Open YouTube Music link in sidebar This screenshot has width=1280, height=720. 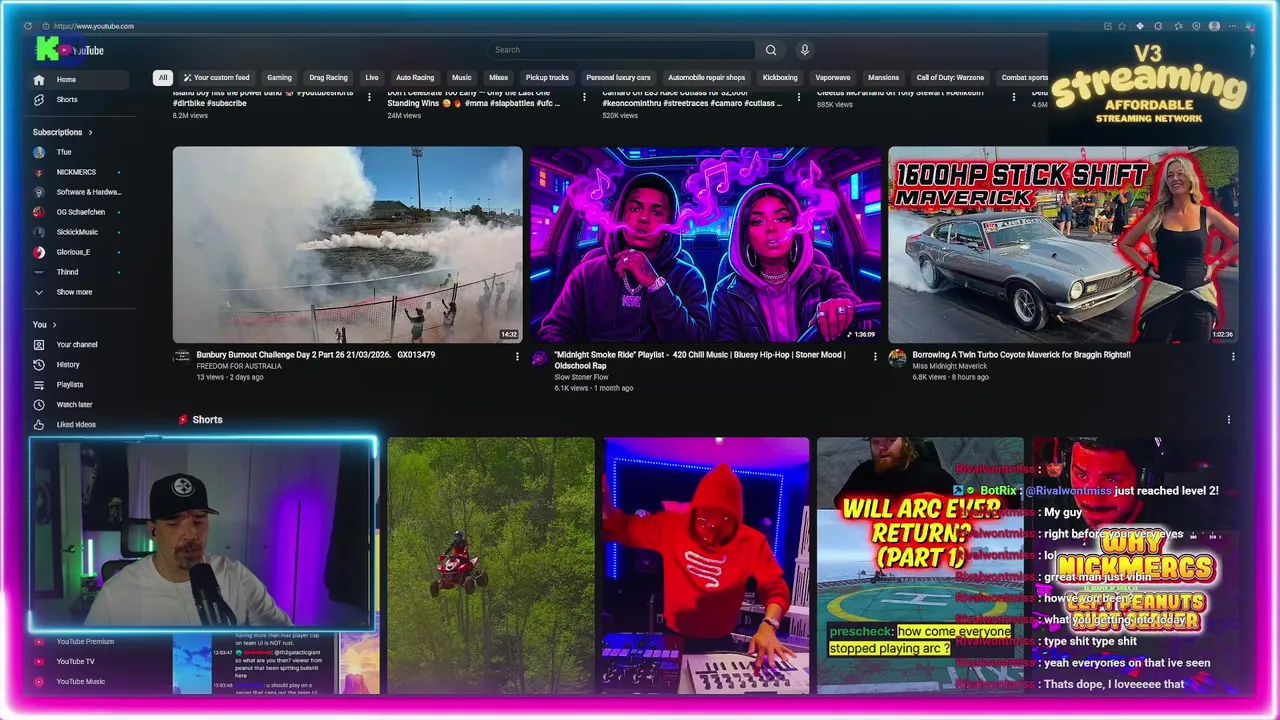80,682
